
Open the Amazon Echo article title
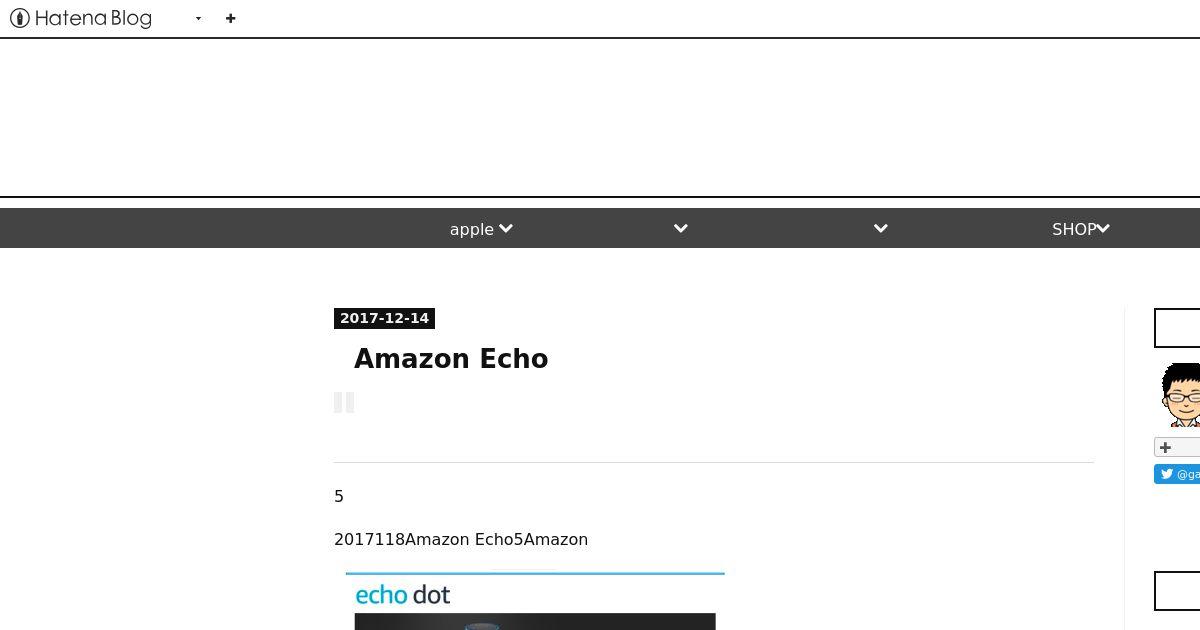click(451, 359)
